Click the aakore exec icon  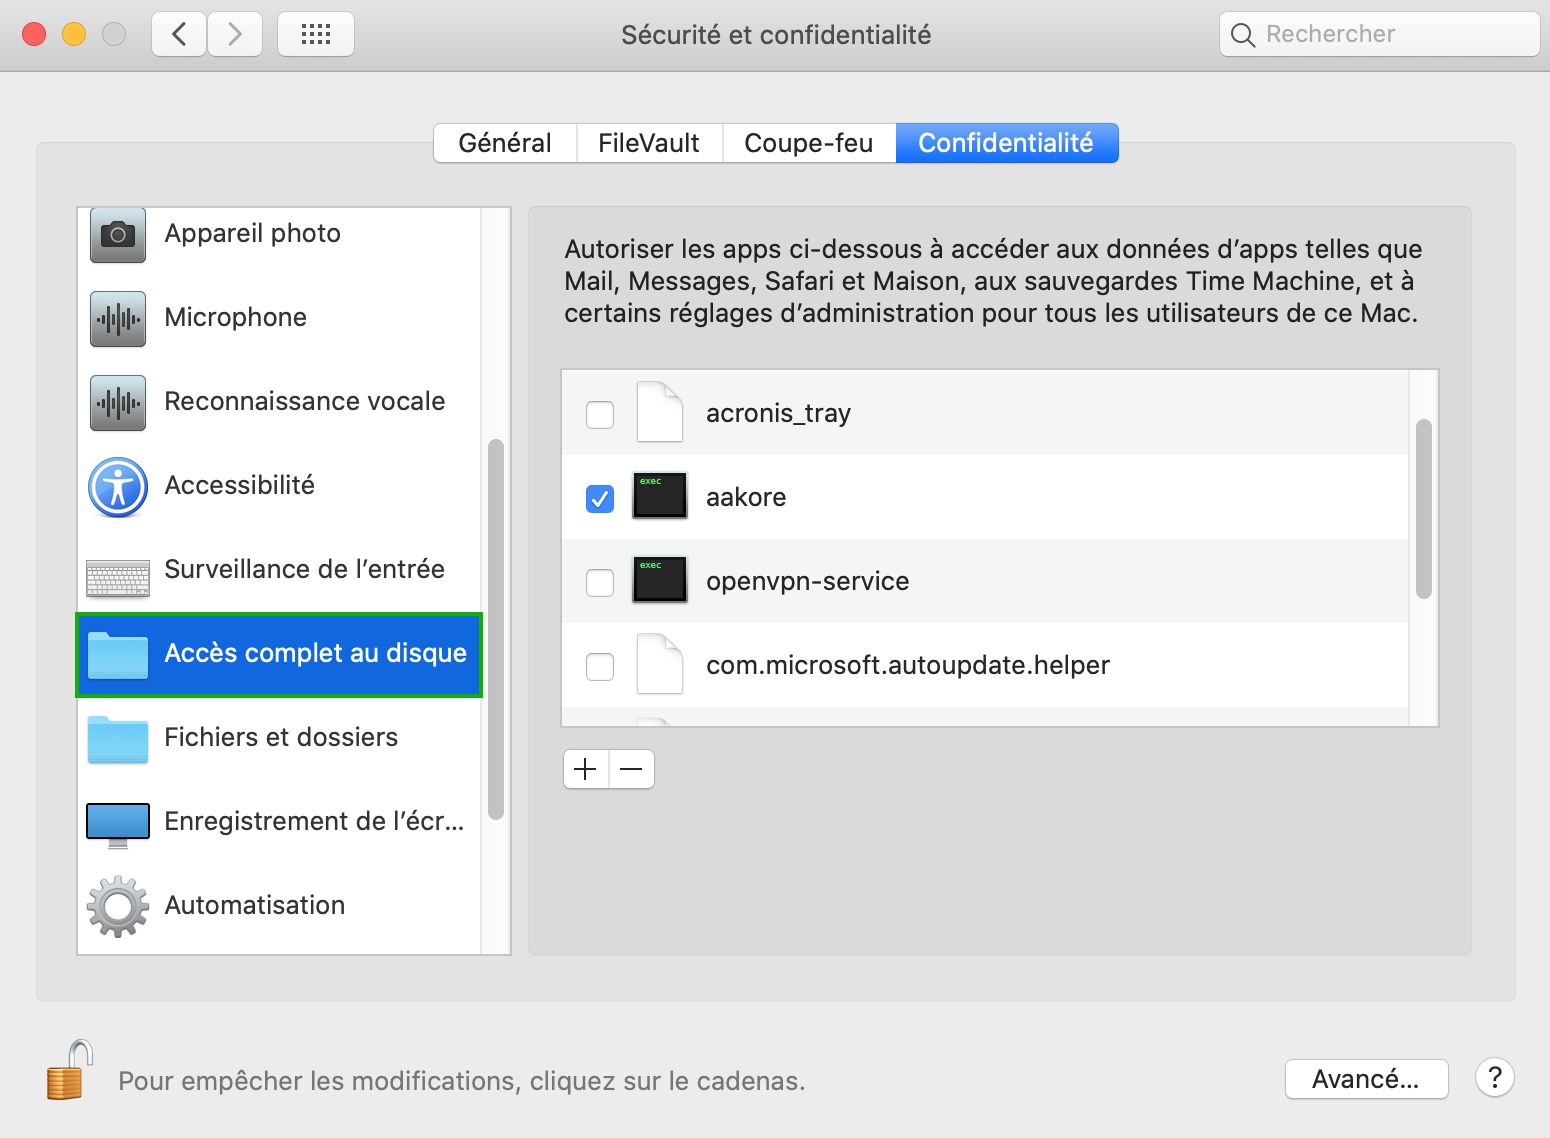pos(660,495)
